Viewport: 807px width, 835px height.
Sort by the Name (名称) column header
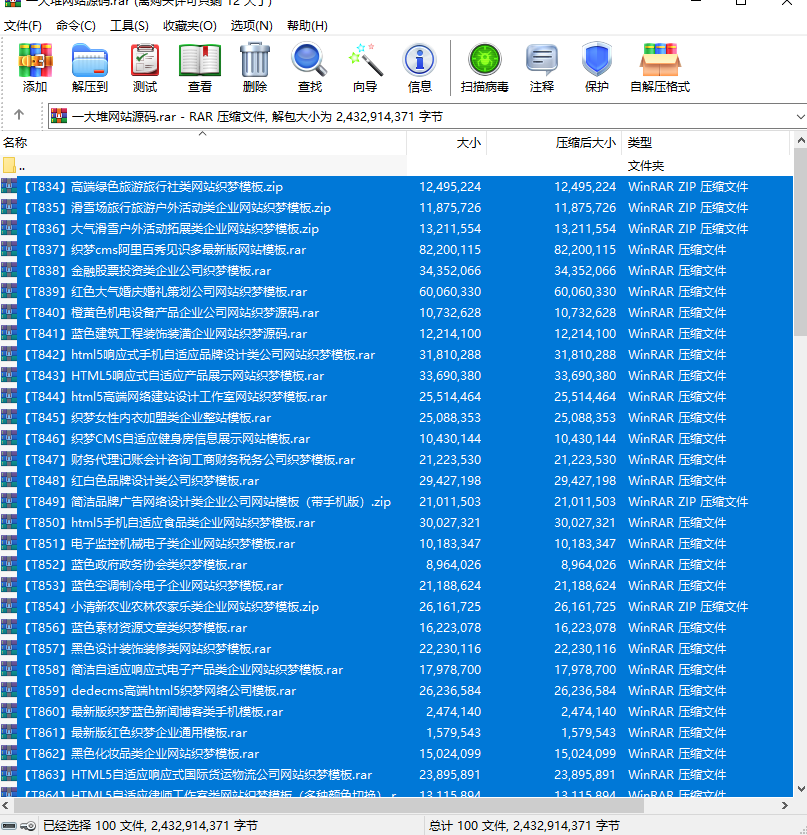pos(202,143)
